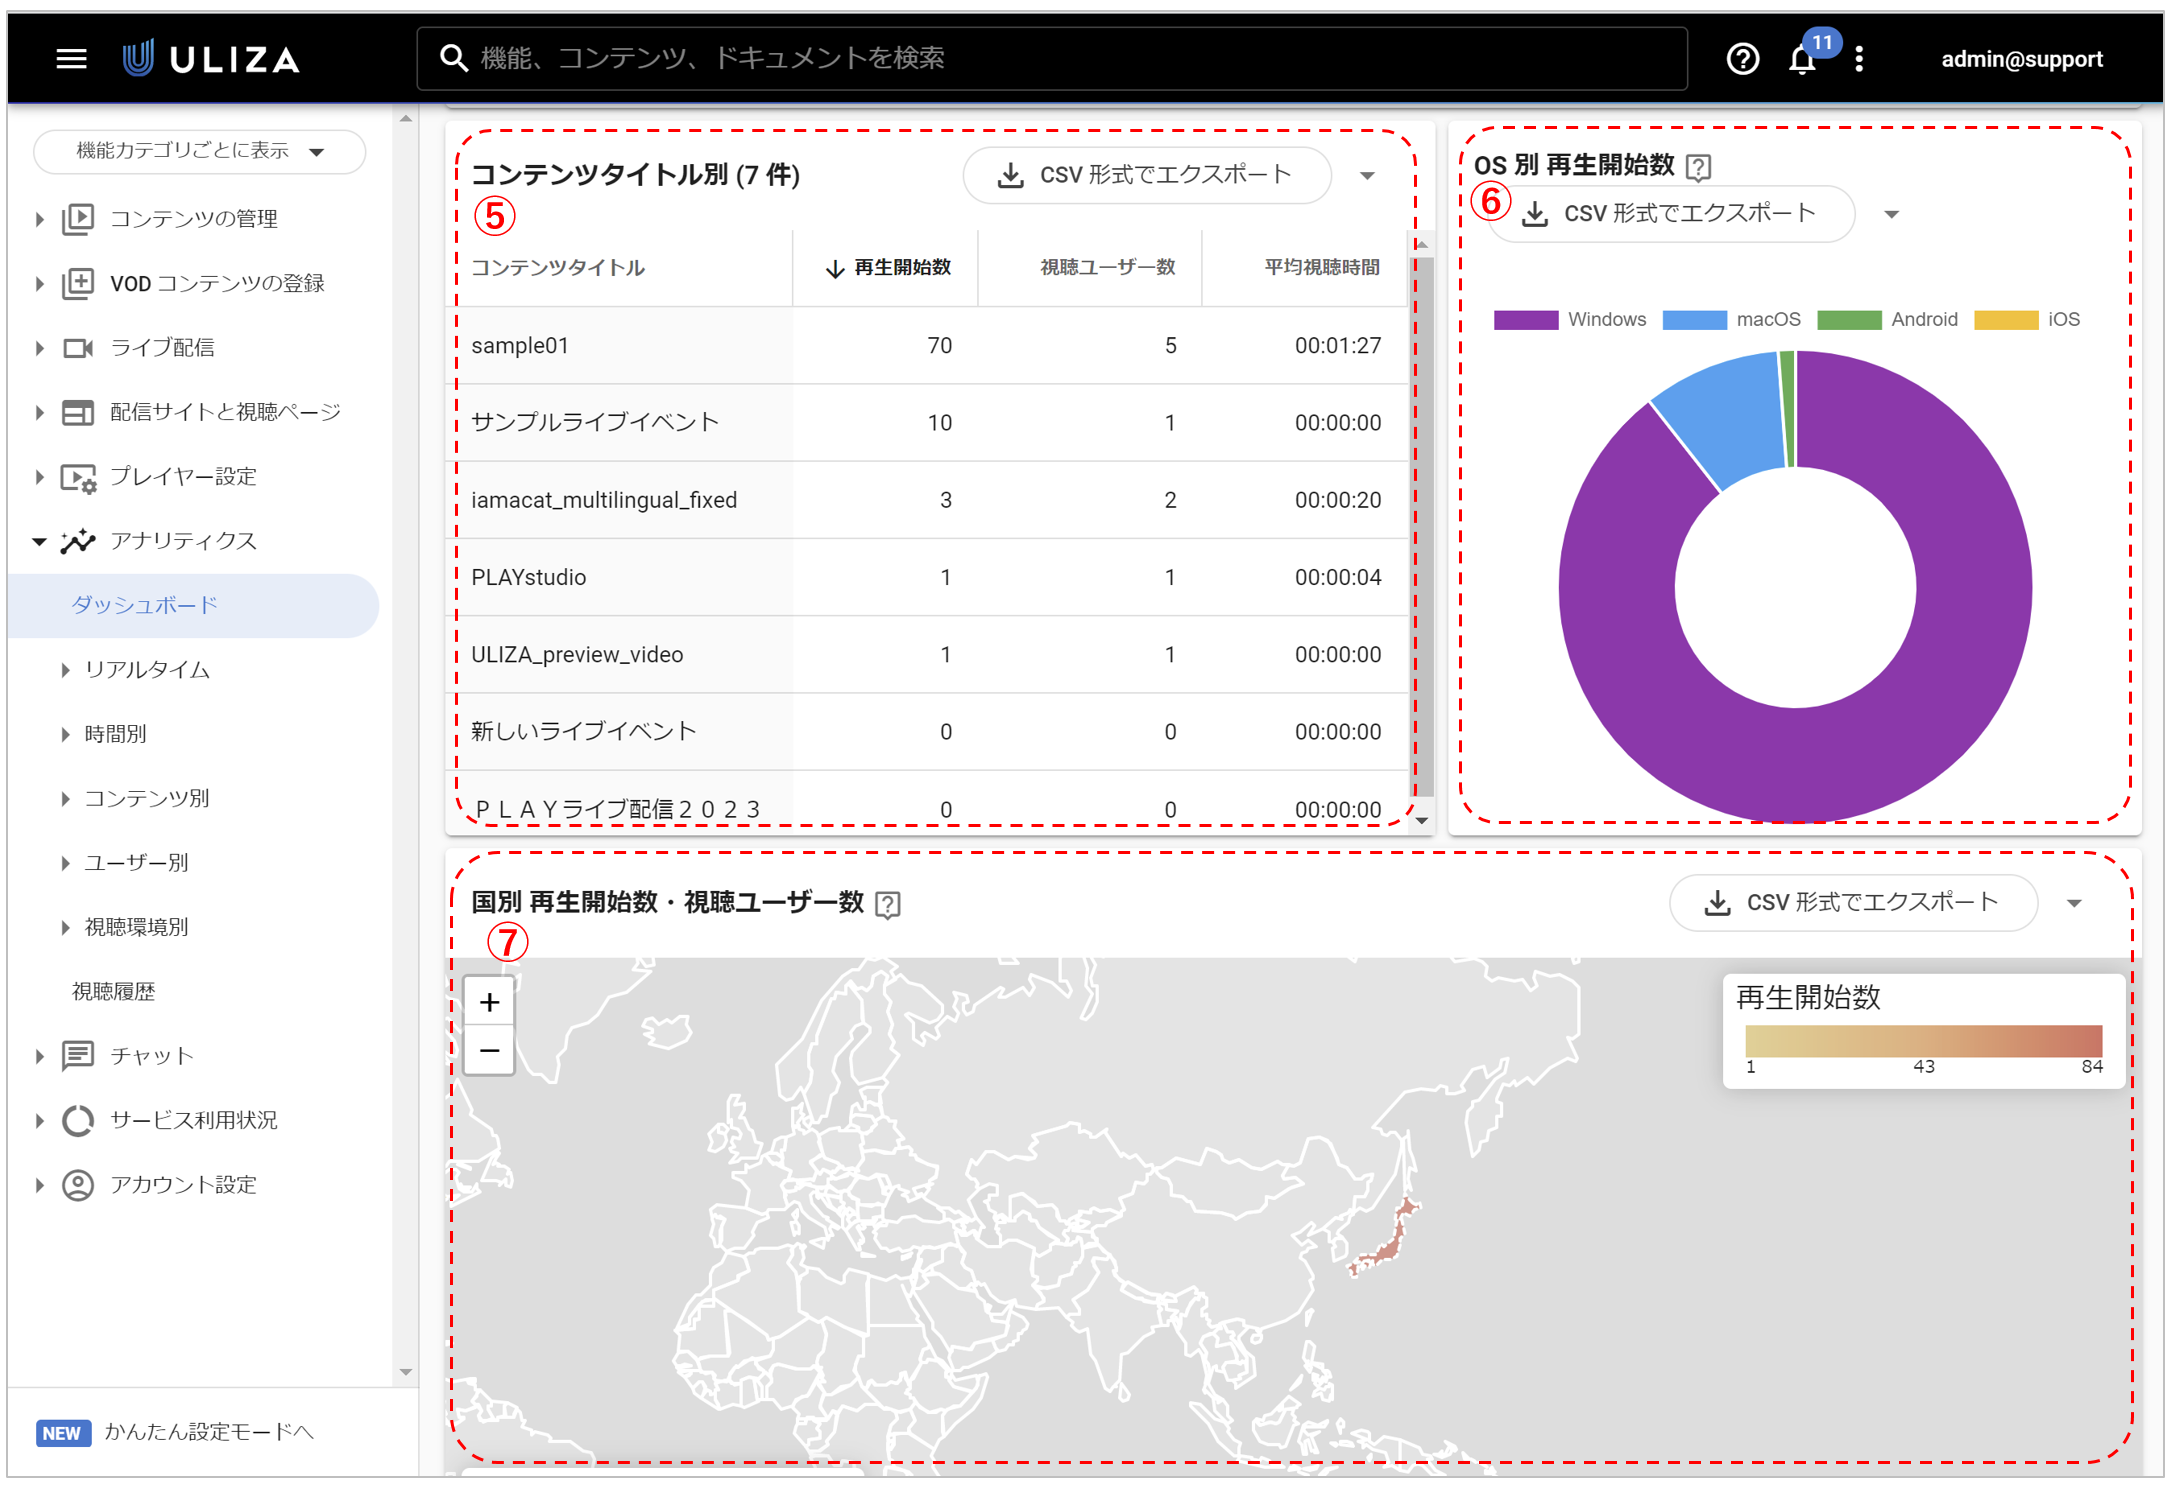Switch to かんたん設定モードへ

(x=210, y=1432)
